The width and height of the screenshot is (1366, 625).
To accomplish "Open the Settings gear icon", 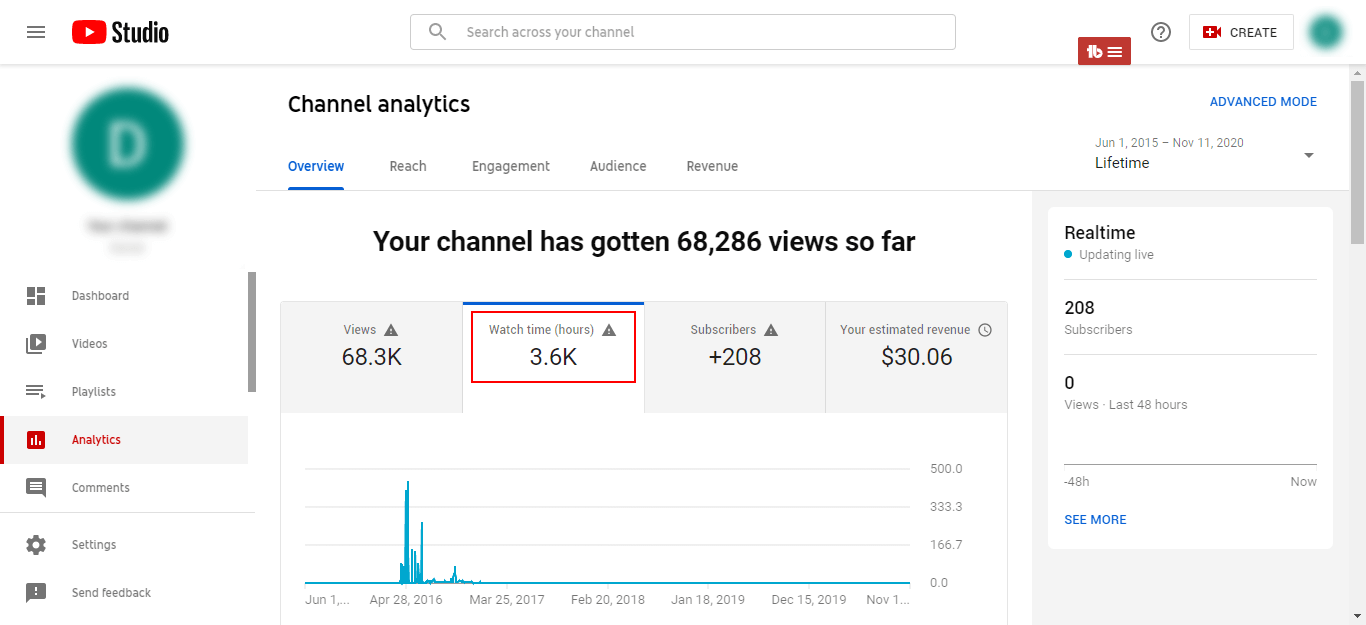I will pos(36,545).
